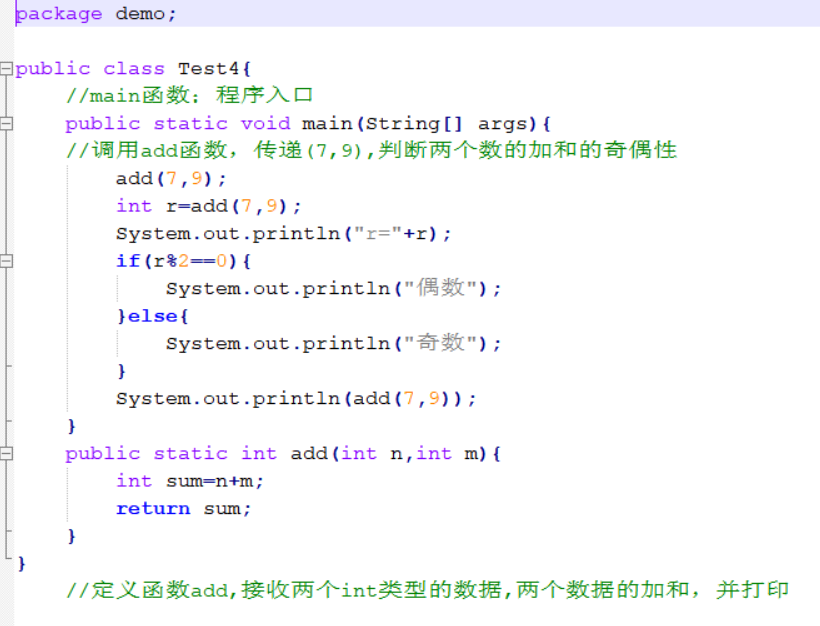Collapse the if statement code block
This screenshot has height=626, width=820.
[5, 260]
